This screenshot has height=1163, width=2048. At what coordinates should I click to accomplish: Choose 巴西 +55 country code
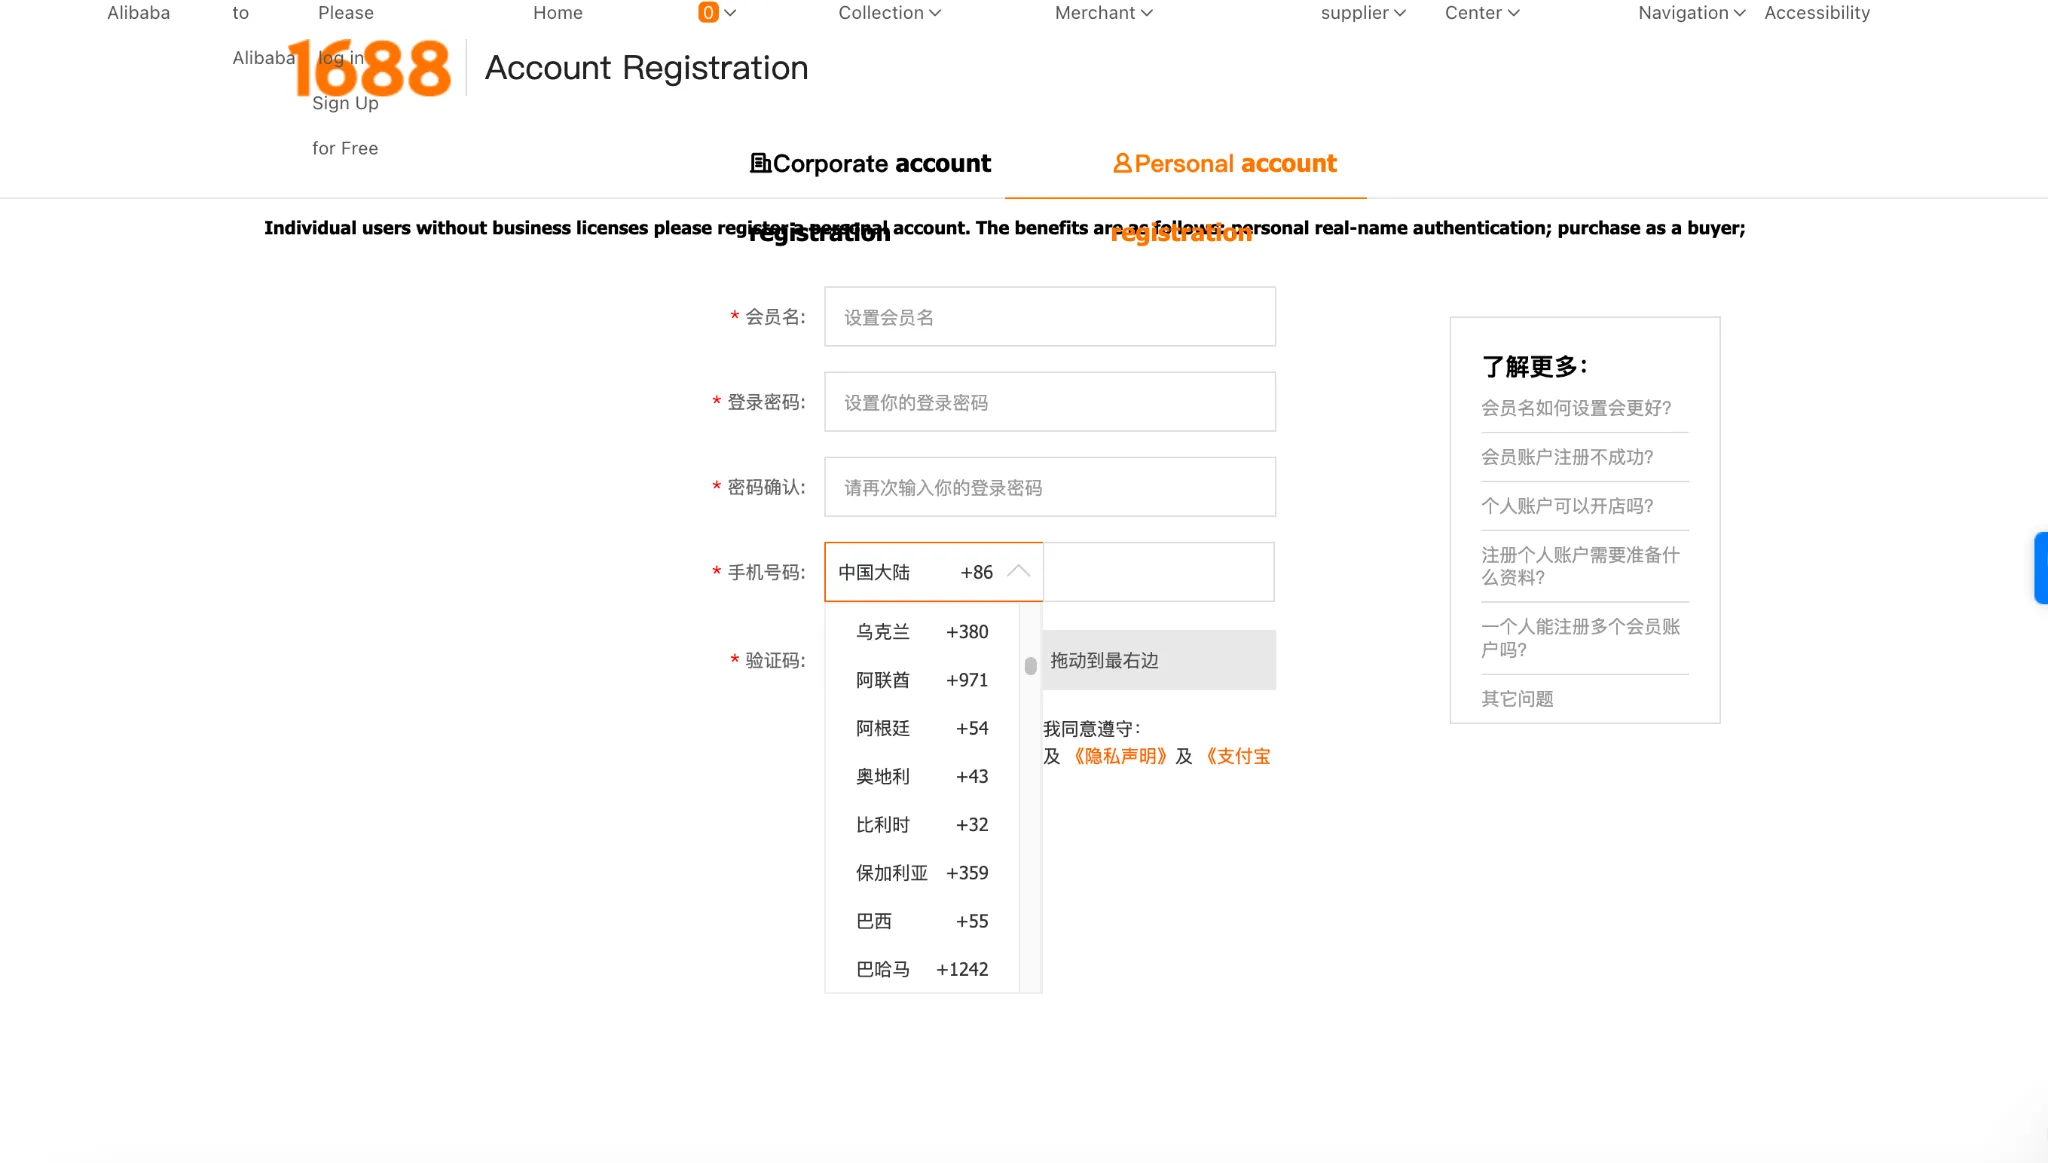coord(920,920)
